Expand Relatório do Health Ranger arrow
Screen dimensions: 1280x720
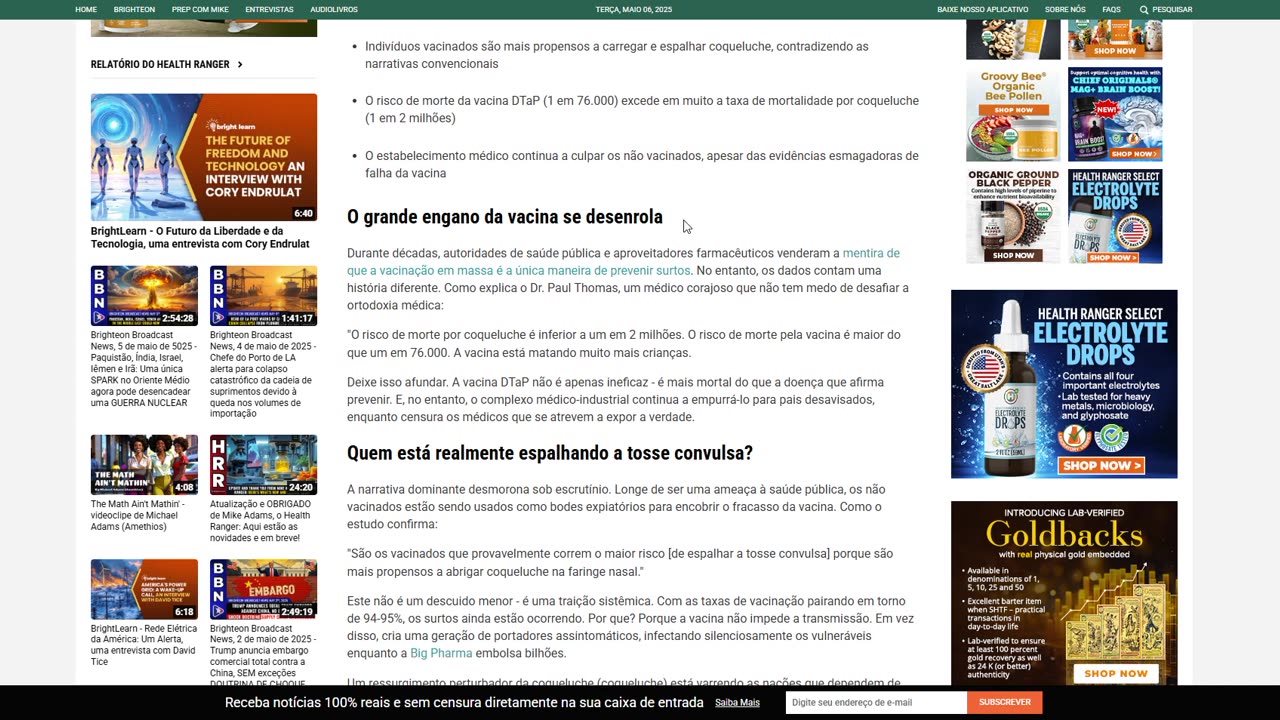(x=240, y=64)
